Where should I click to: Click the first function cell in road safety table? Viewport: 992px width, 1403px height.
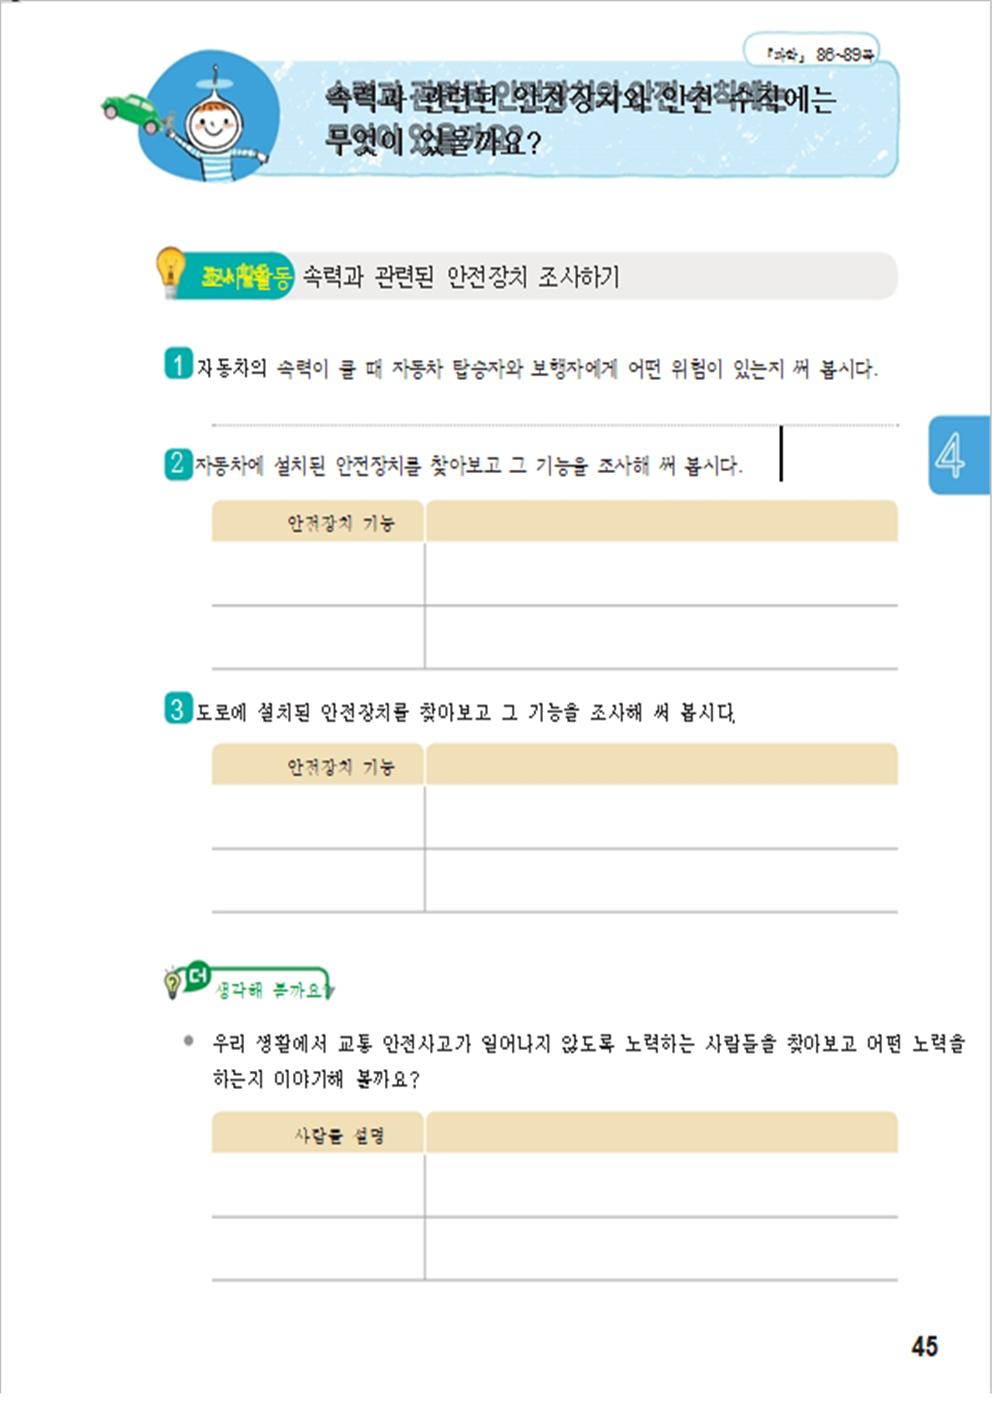tap(661, 817)
